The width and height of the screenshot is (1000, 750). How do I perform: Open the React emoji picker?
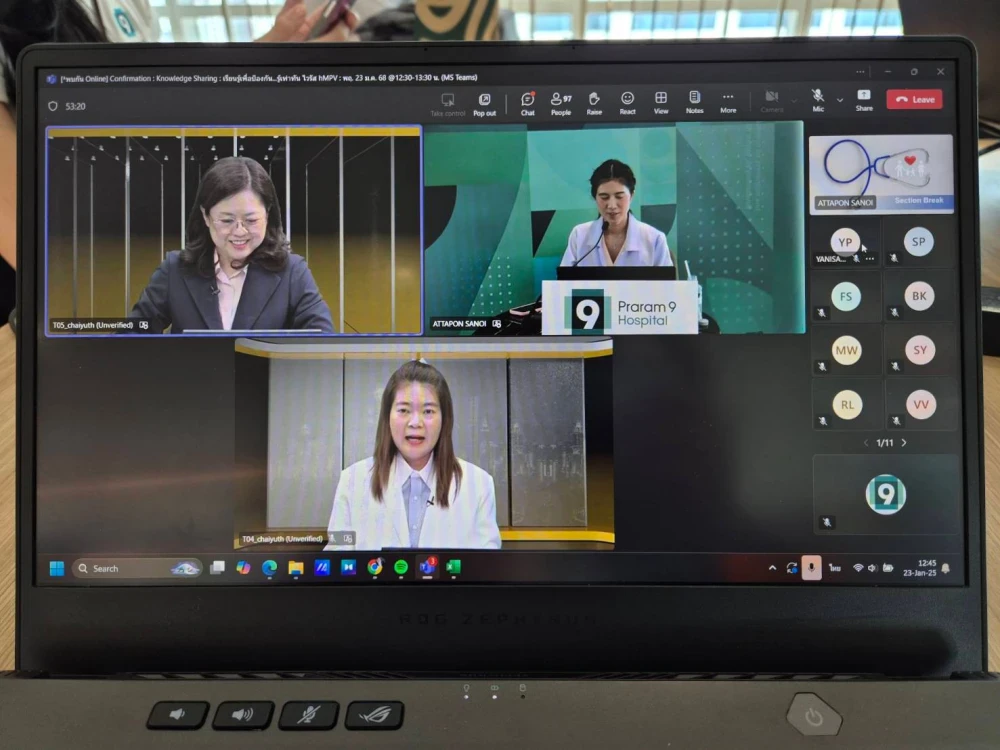[x=627, y=100]
